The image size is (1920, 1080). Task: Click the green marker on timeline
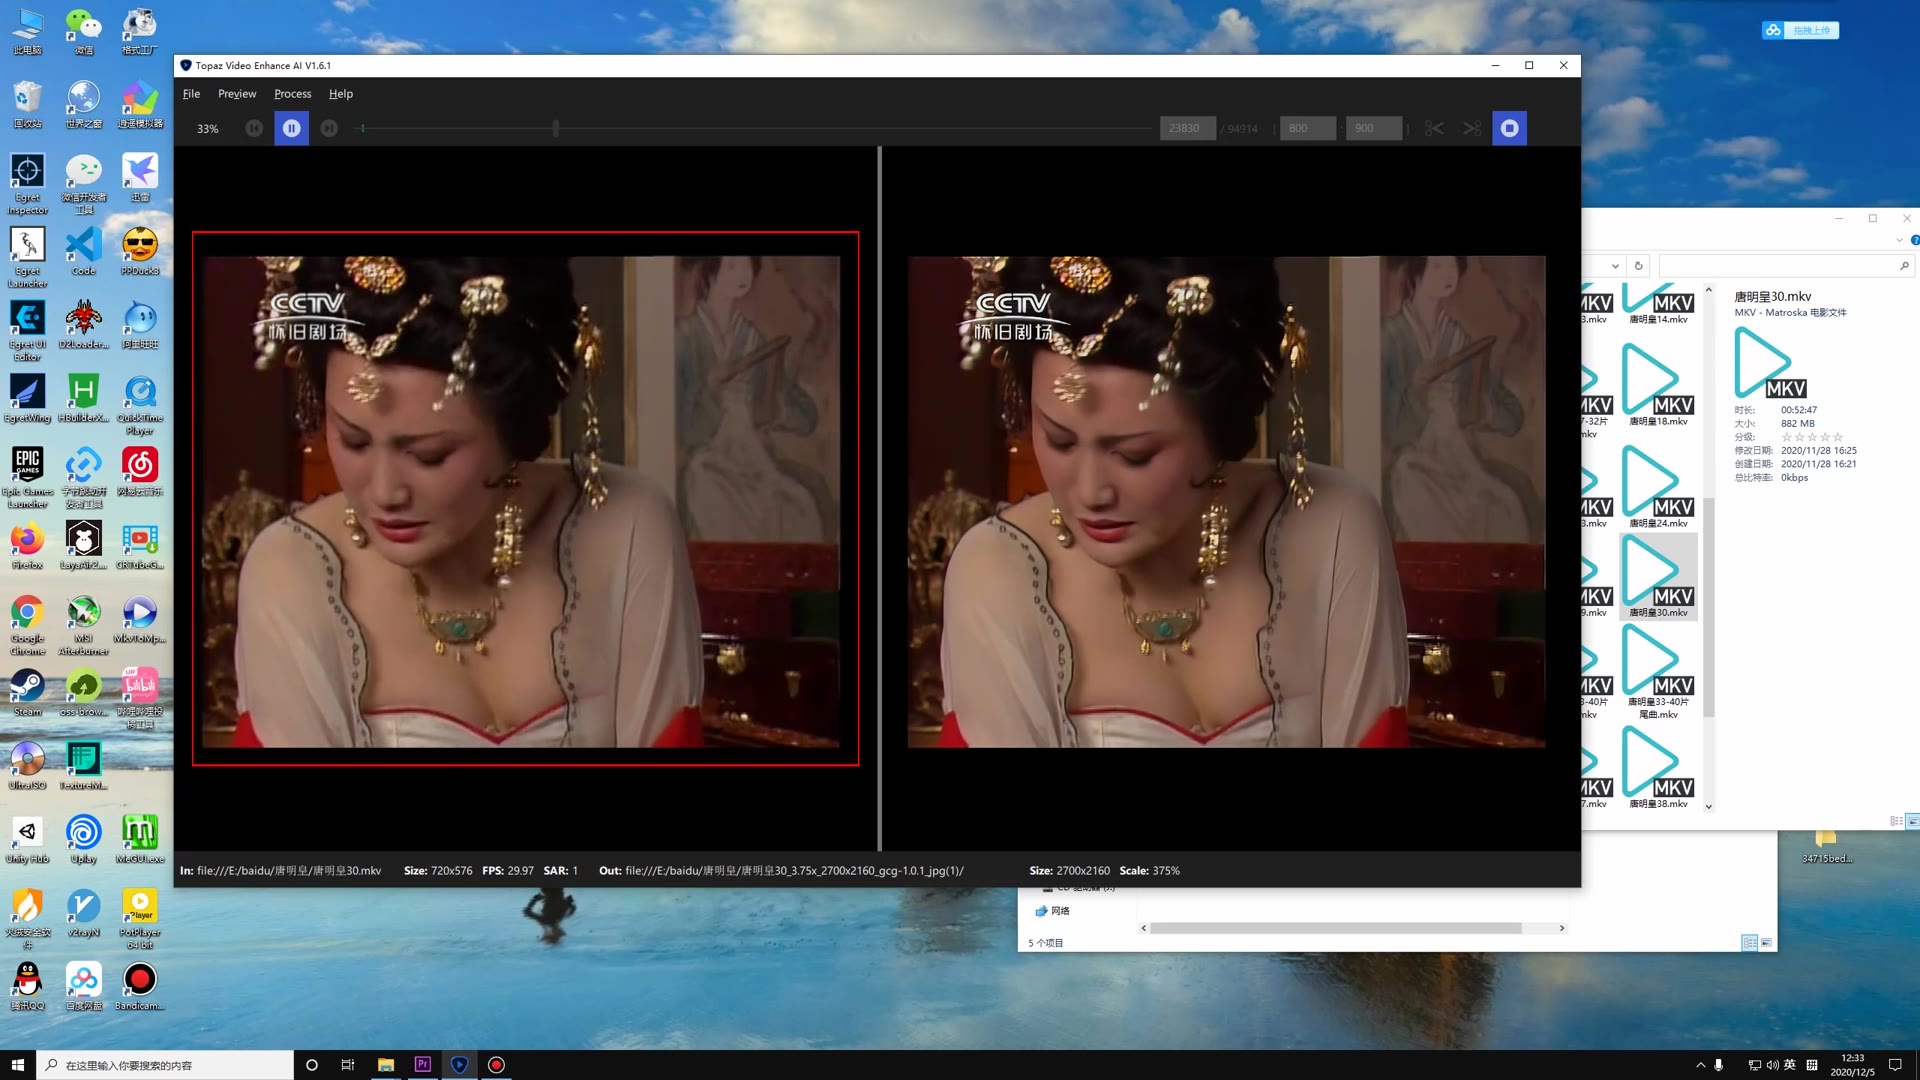click(363, 128)
